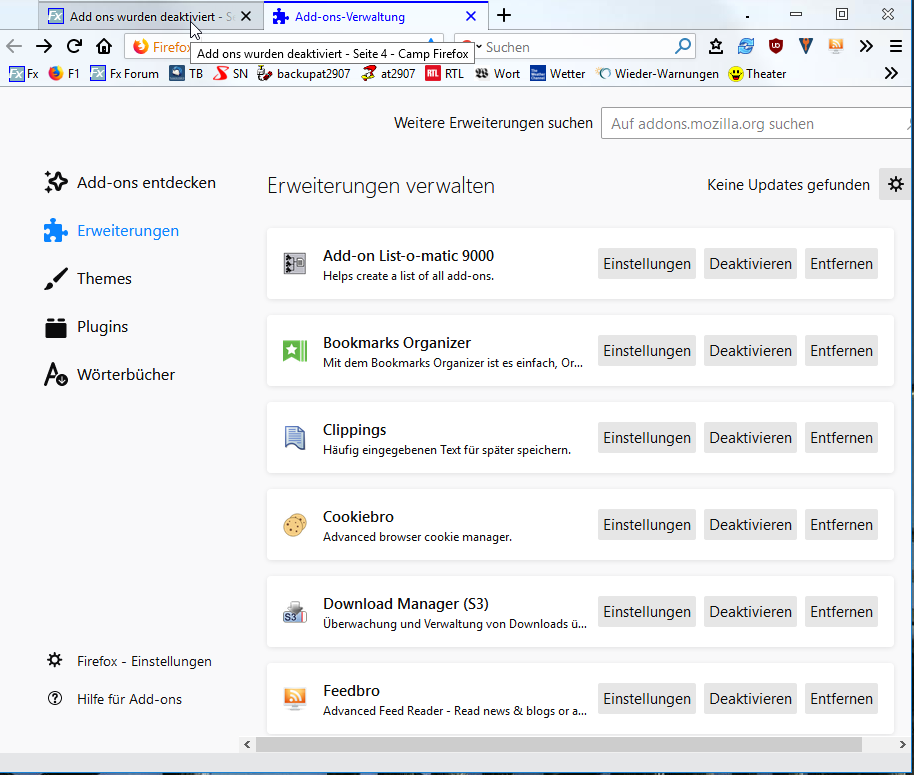Go forward with the arrow button
Screen dimensions: 914x775
[x=44, y=46]
